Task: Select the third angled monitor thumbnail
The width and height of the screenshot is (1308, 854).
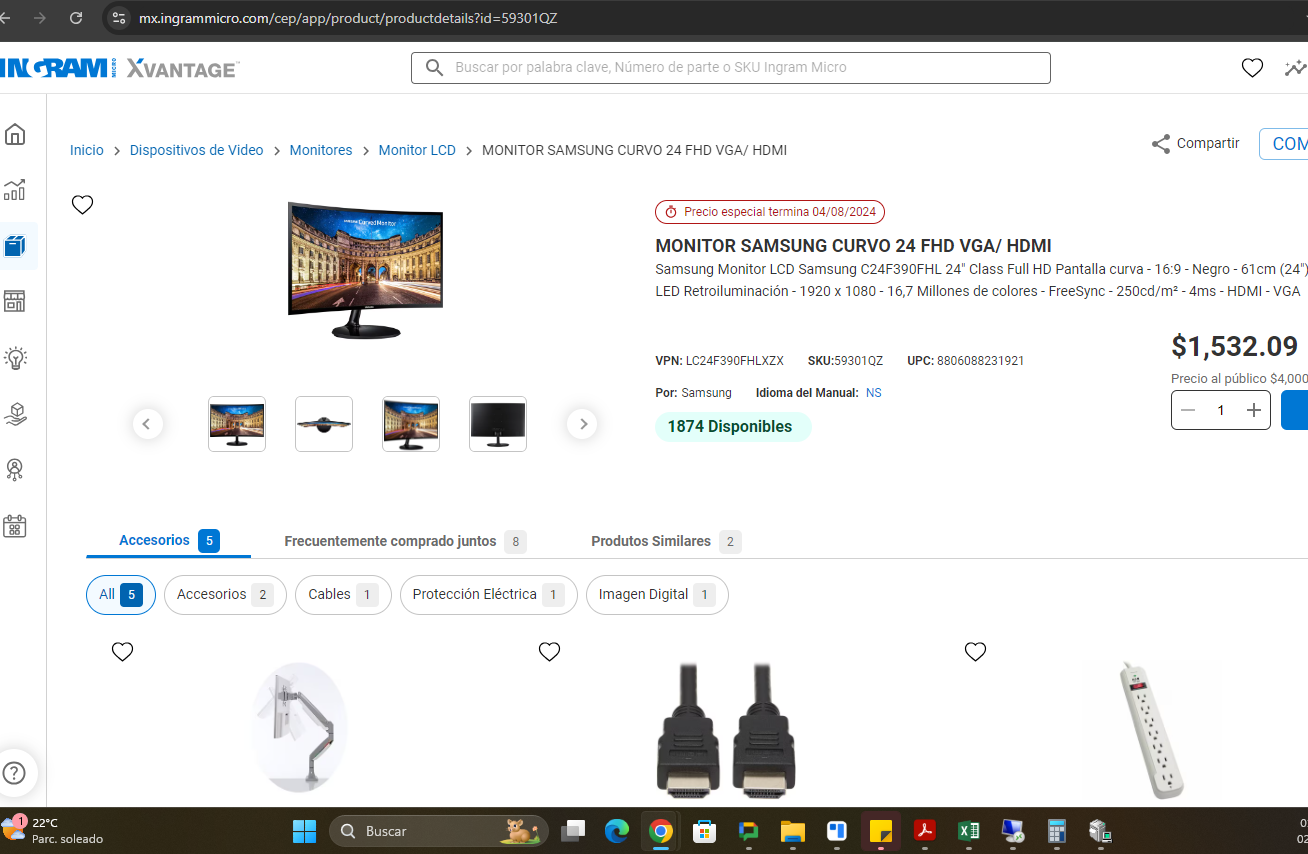Action: 411,424
